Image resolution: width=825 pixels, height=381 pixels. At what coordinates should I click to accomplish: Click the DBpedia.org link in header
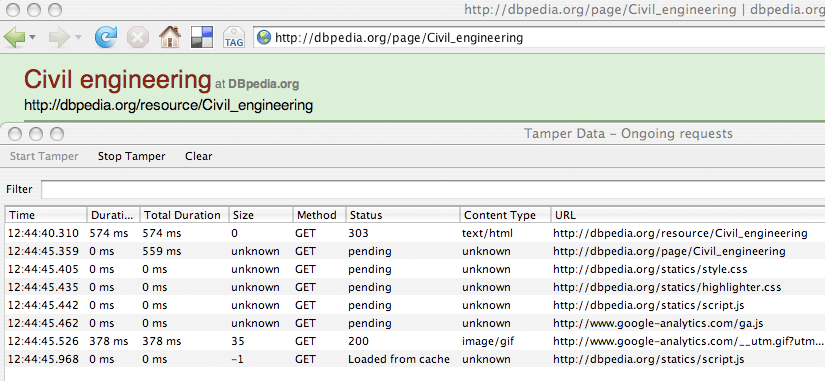(264, 84)
